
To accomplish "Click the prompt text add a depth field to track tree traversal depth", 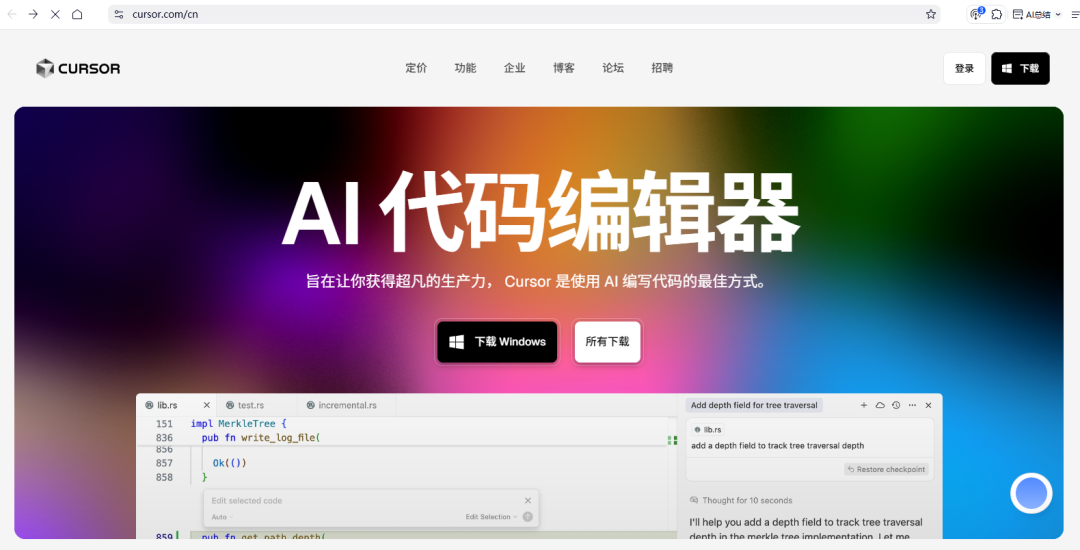I will tap(778, 445).
